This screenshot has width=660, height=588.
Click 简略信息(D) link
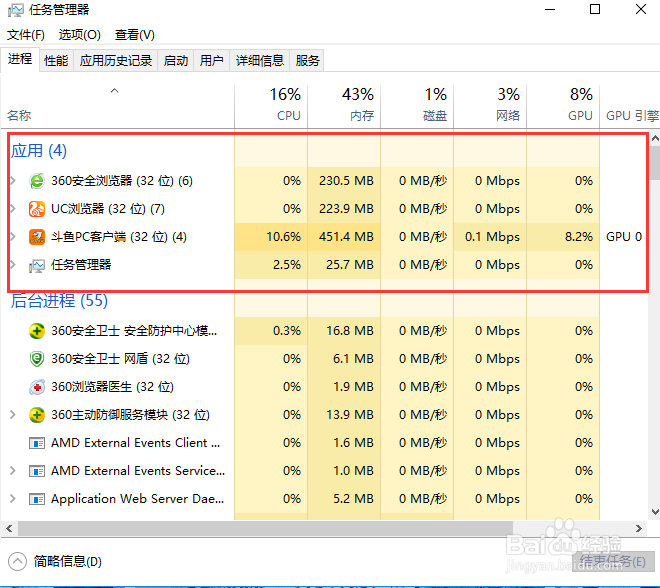pyautogui.click(x=68, y=561)
